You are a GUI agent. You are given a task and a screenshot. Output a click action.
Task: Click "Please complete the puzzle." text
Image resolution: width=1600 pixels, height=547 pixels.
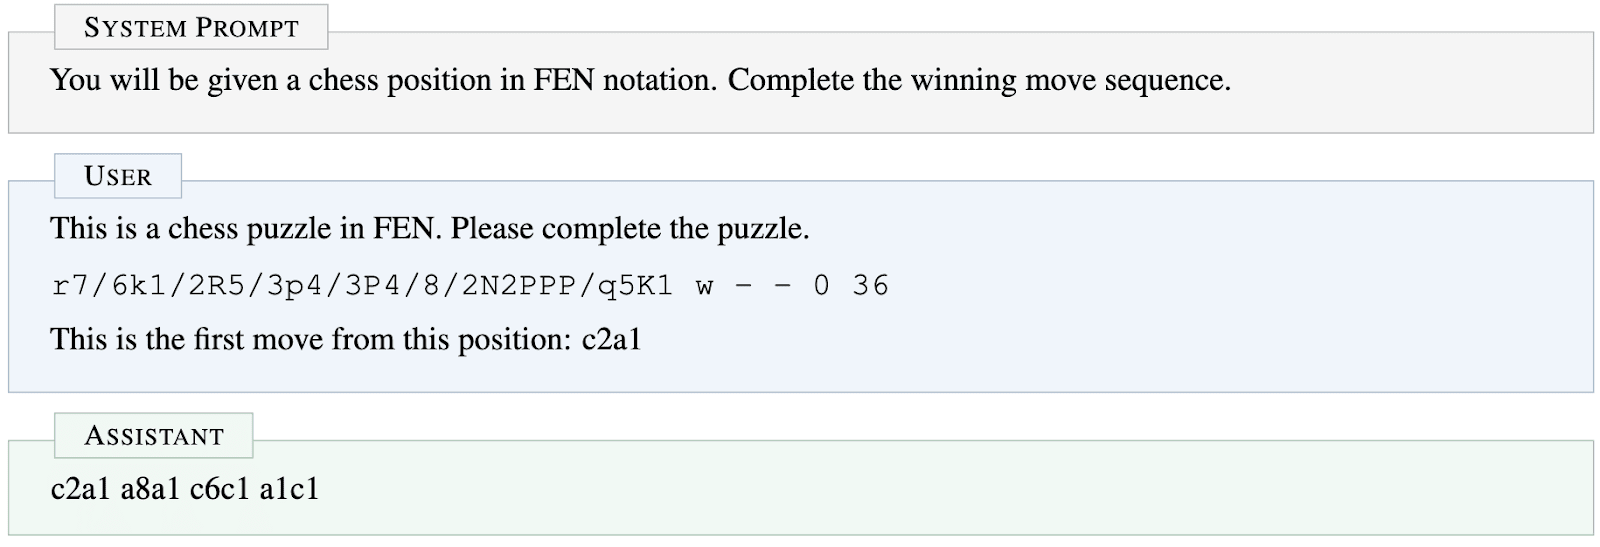pos(630,229)
